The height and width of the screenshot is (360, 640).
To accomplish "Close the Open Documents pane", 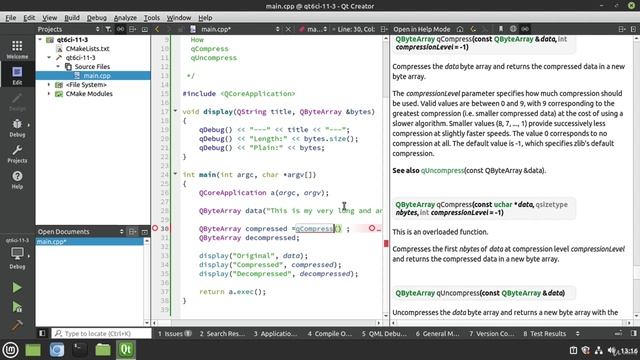I will 144,231.
